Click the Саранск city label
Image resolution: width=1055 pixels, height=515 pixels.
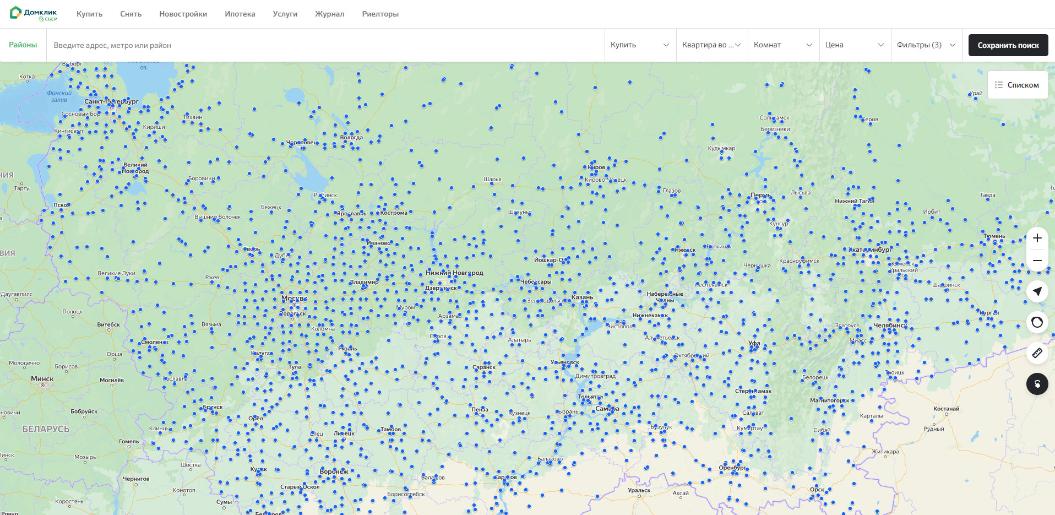click(x=484, y=368)
